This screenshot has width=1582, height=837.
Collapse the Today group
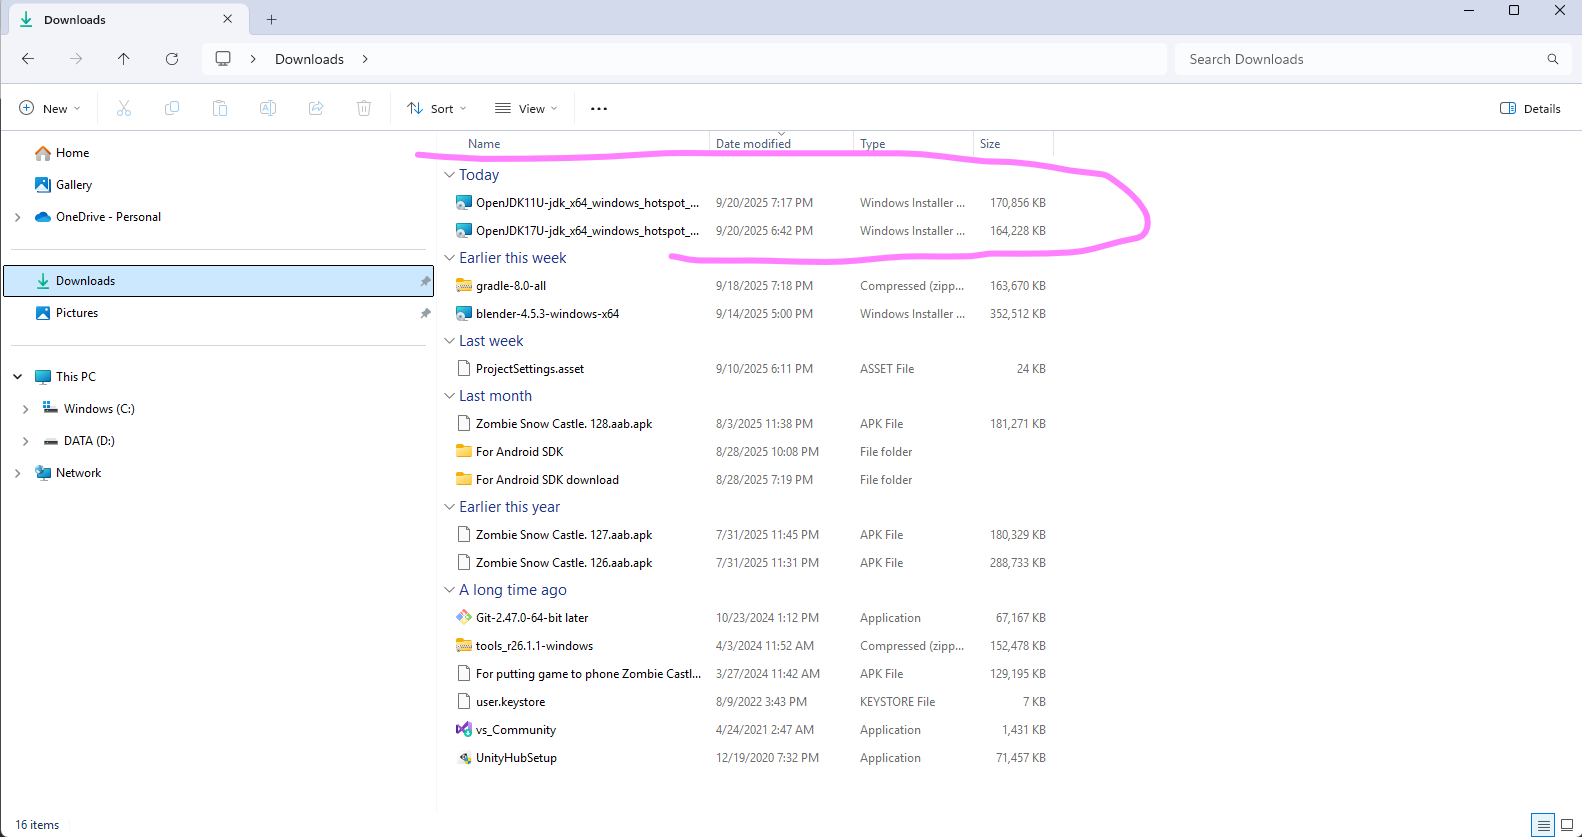449,175
